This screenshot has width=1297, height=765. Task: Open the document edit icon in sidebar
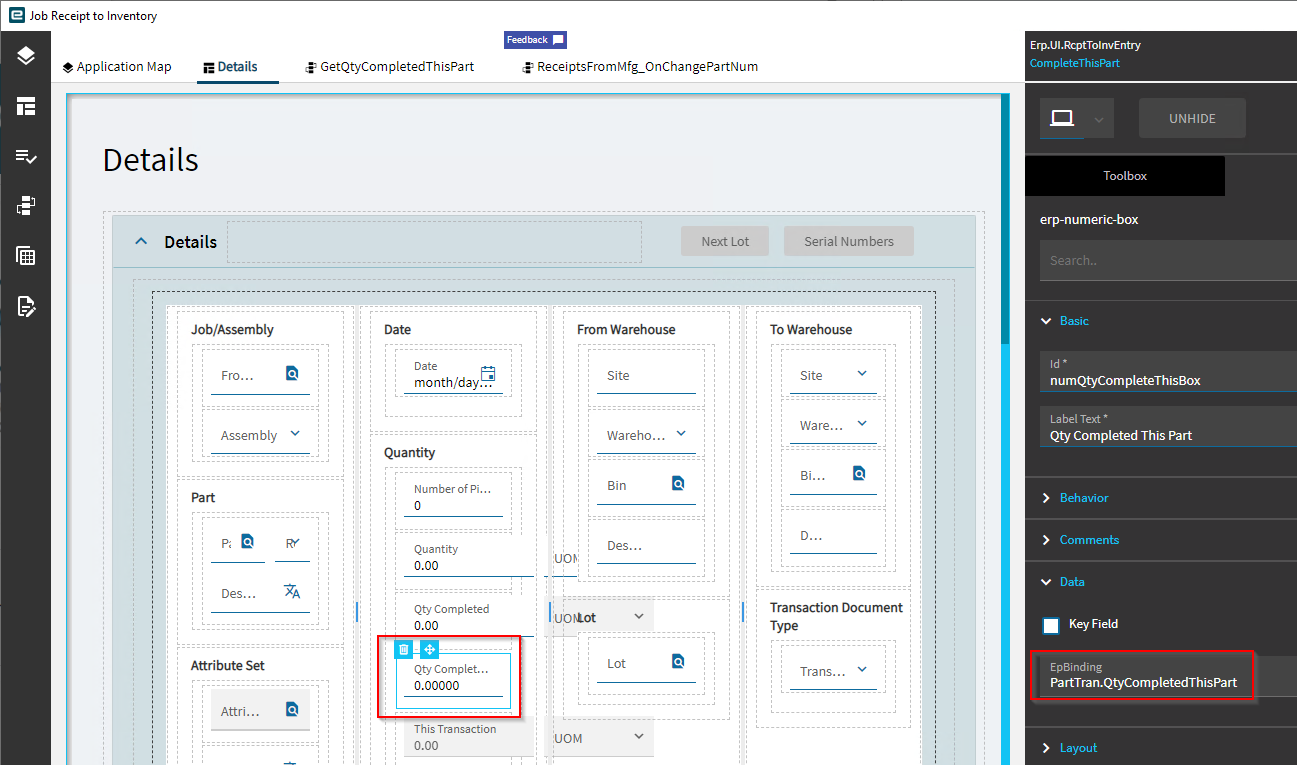point(26,306)
